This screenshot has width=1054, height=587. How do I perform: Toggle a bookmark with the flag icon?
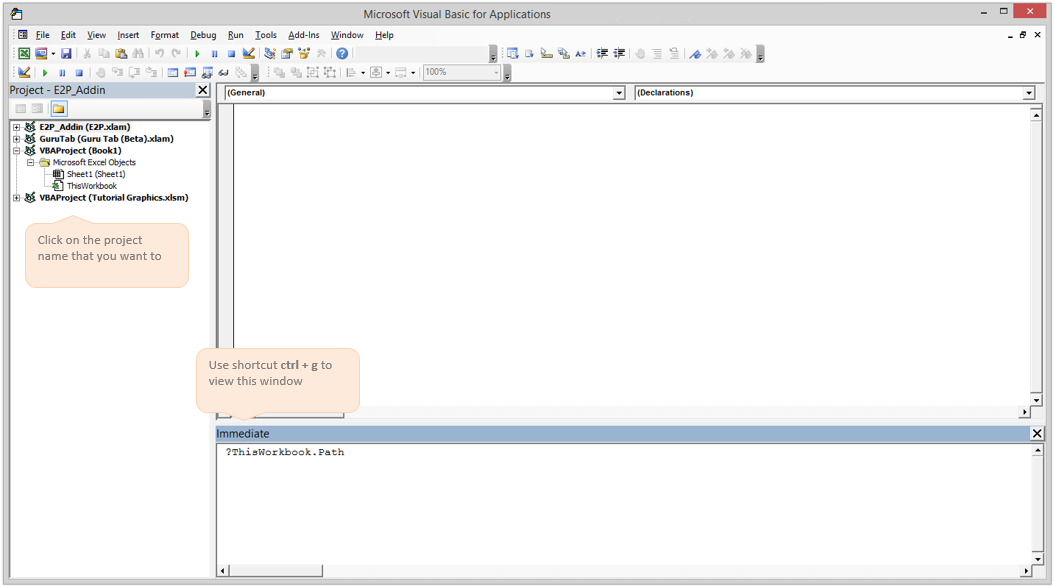pos(695,54)
